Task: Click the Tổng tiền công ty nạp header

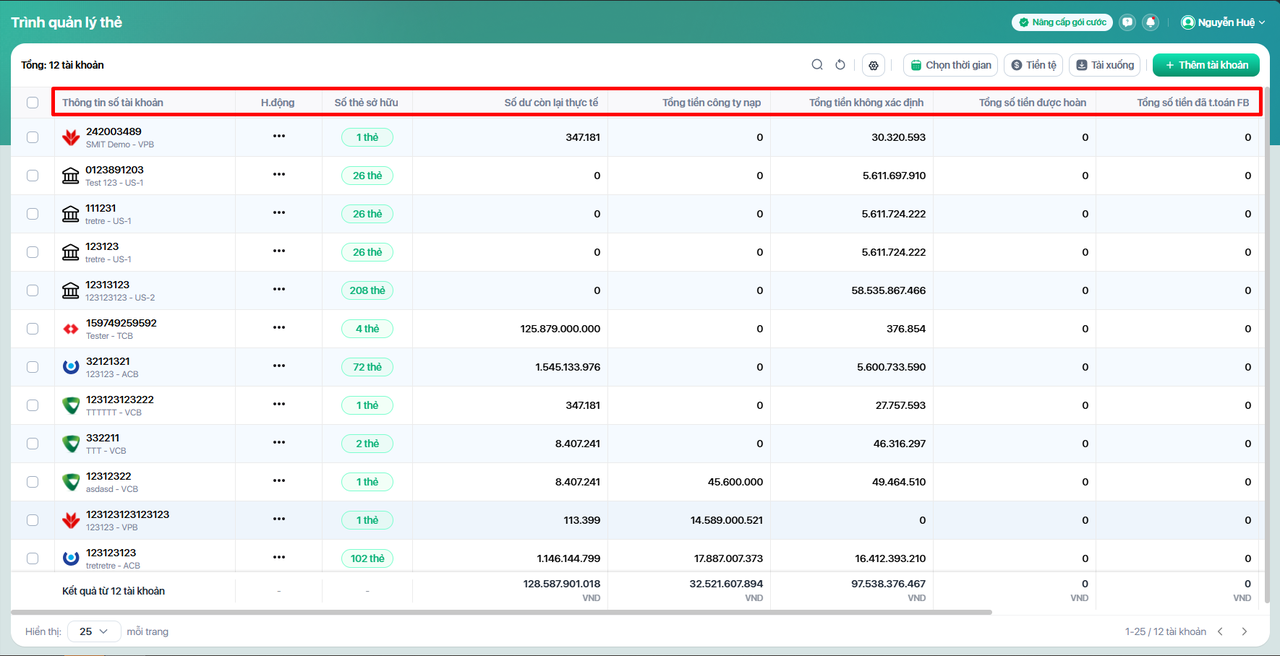Action: coord(712,102)
